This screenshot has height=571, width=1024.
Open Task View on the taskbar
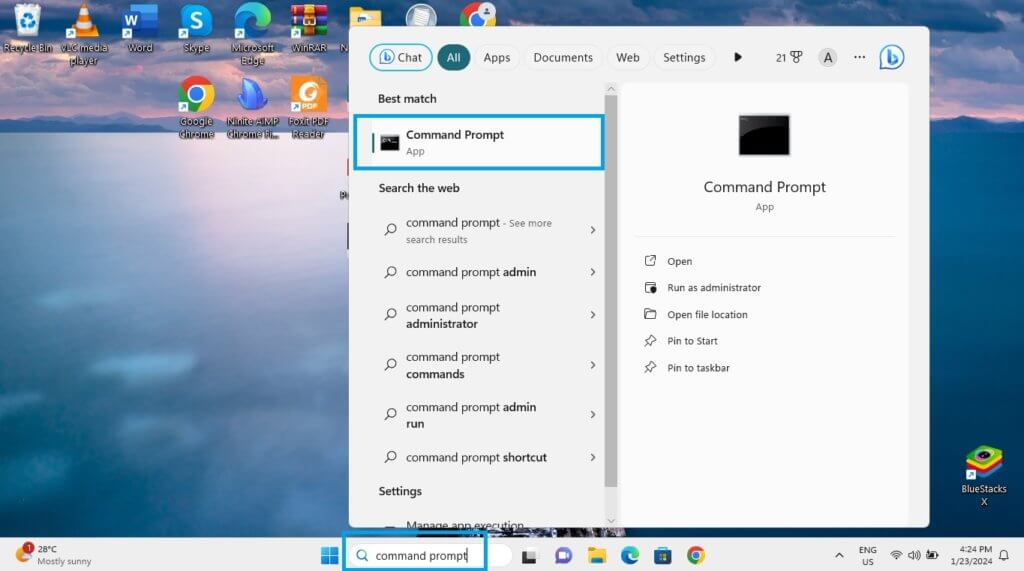pos(529,556)
